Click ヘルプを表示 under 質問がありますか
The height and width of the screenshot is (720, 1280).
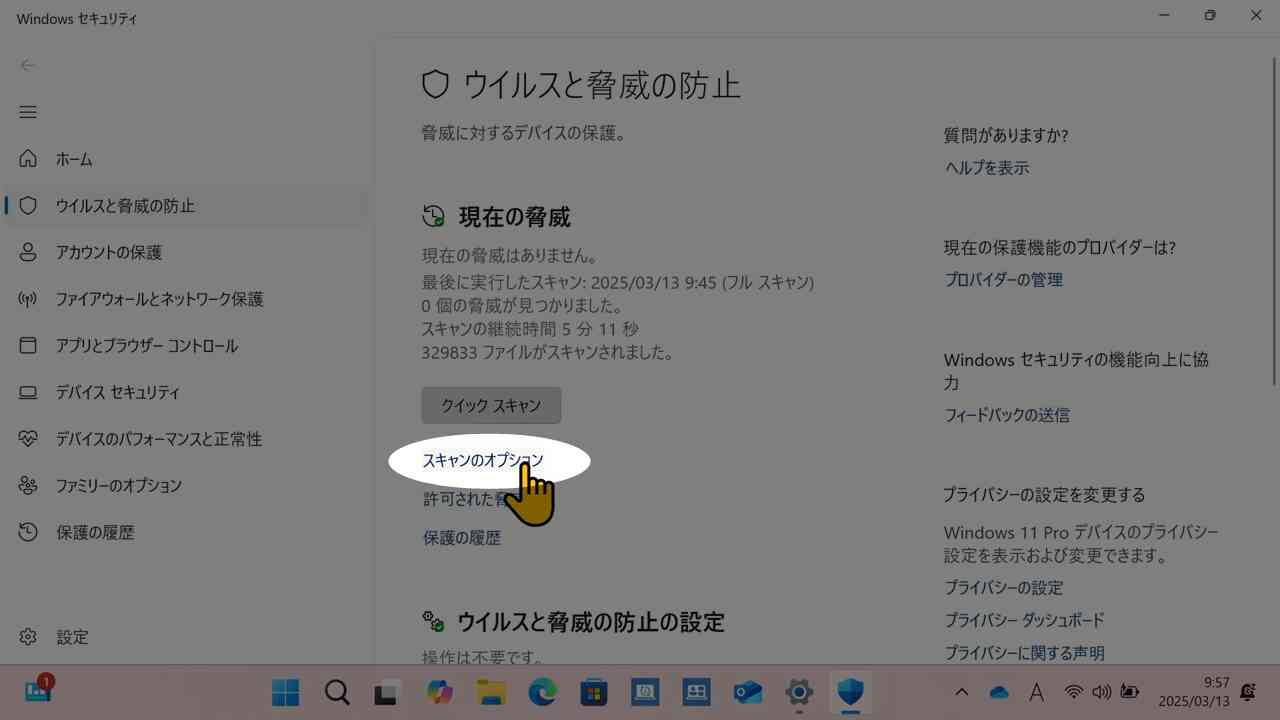coord(985,167)
